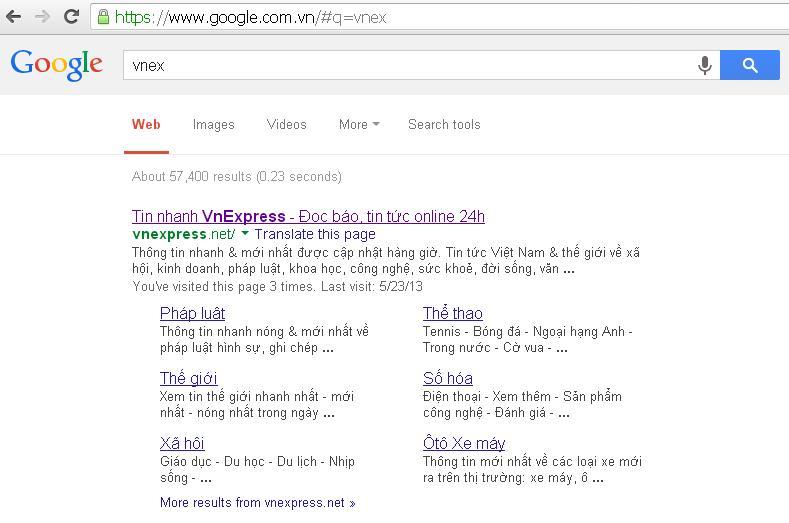Switch to the Videos tab
Image resolution: width=789 pixels, height=523 pixels.
tap(286, 124)
